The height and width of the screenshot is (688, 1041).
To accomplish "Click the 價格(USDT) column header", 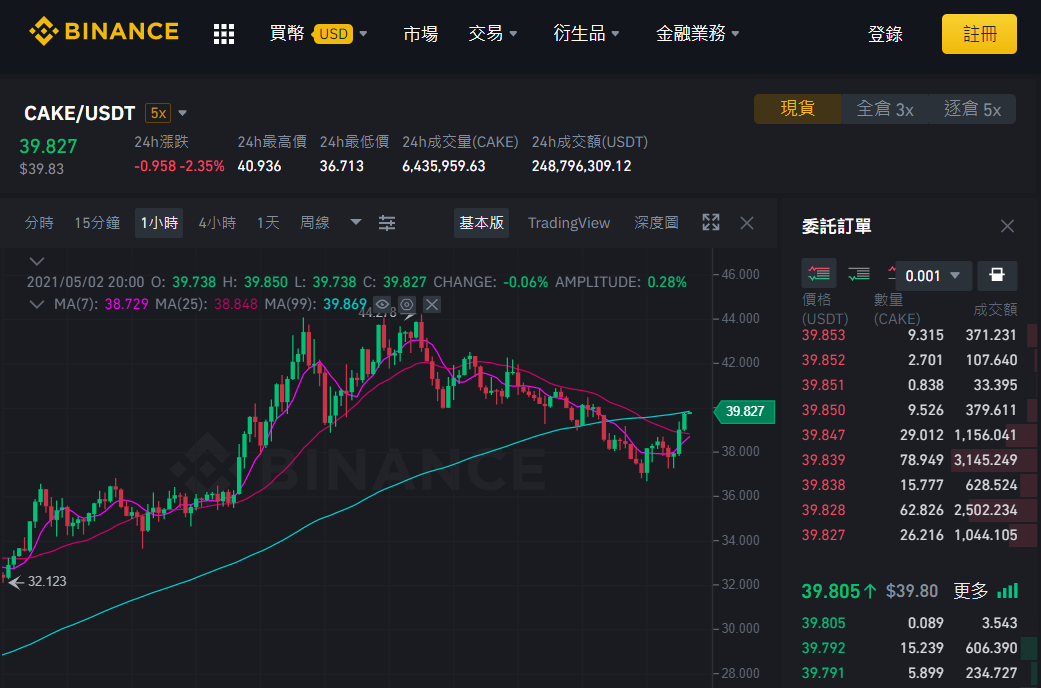I will point(825,309).
